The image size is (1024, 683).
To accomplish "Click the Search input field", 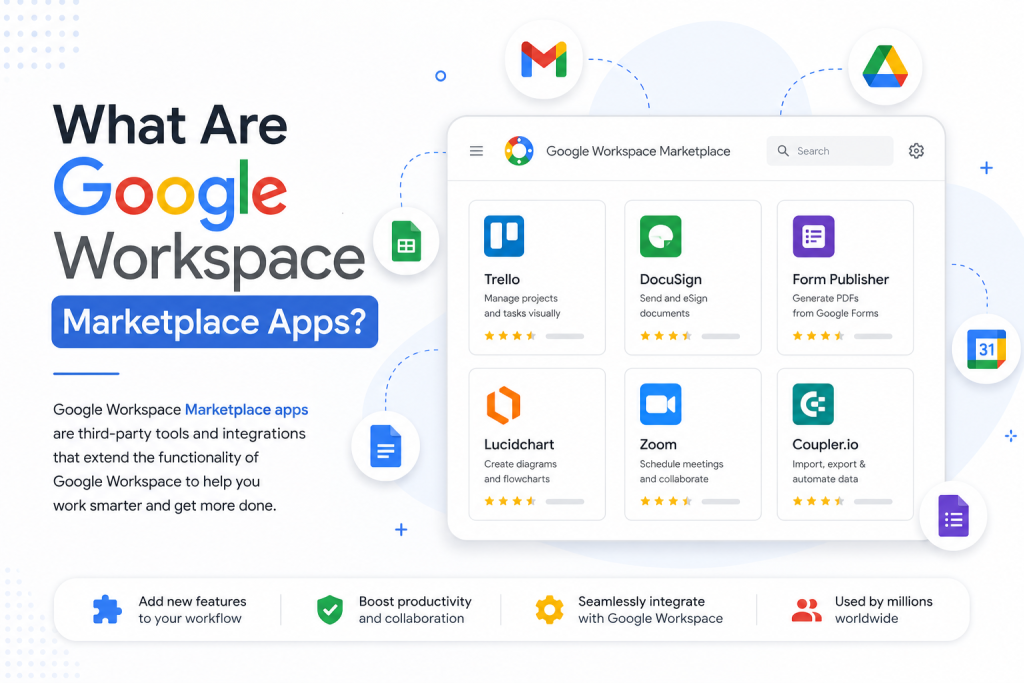I will pos(829,151).
